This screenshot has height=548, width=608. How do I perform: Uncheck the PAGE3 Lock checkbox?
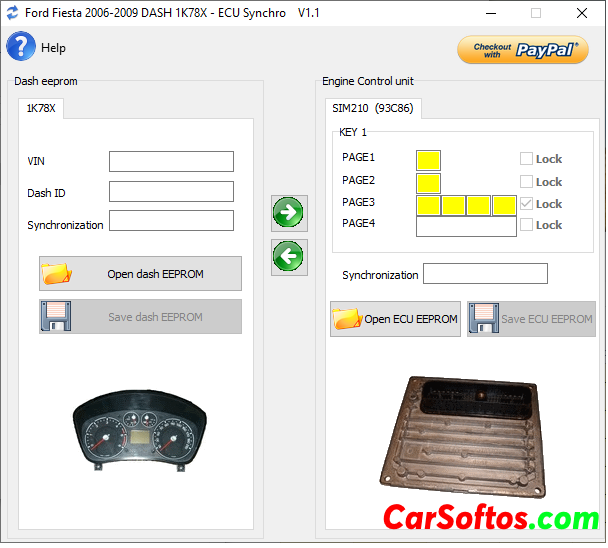[526, 204]
